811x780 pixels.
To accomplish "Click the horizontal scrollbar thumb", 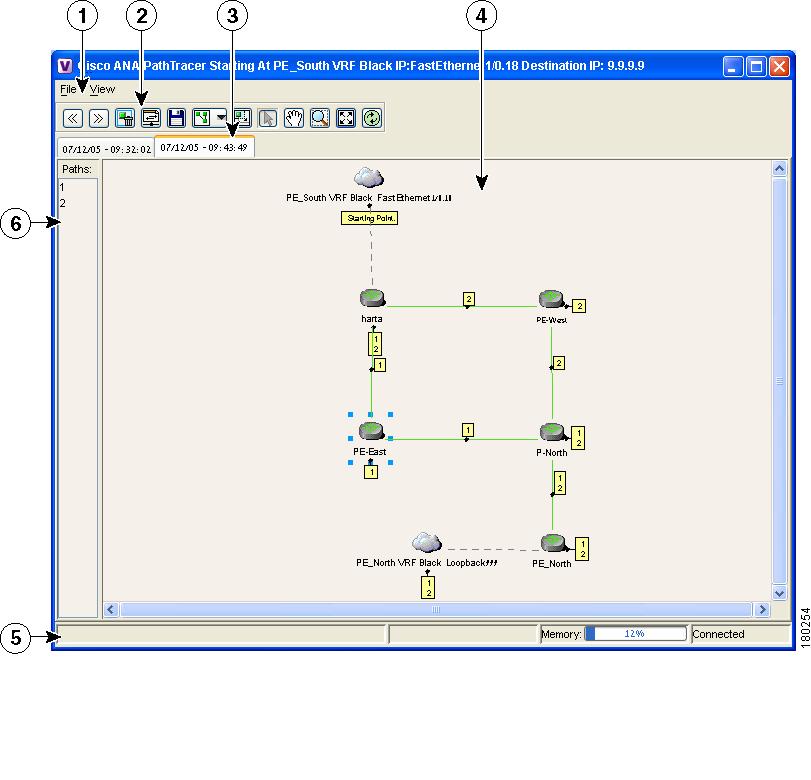I will [x=436, y=609].
